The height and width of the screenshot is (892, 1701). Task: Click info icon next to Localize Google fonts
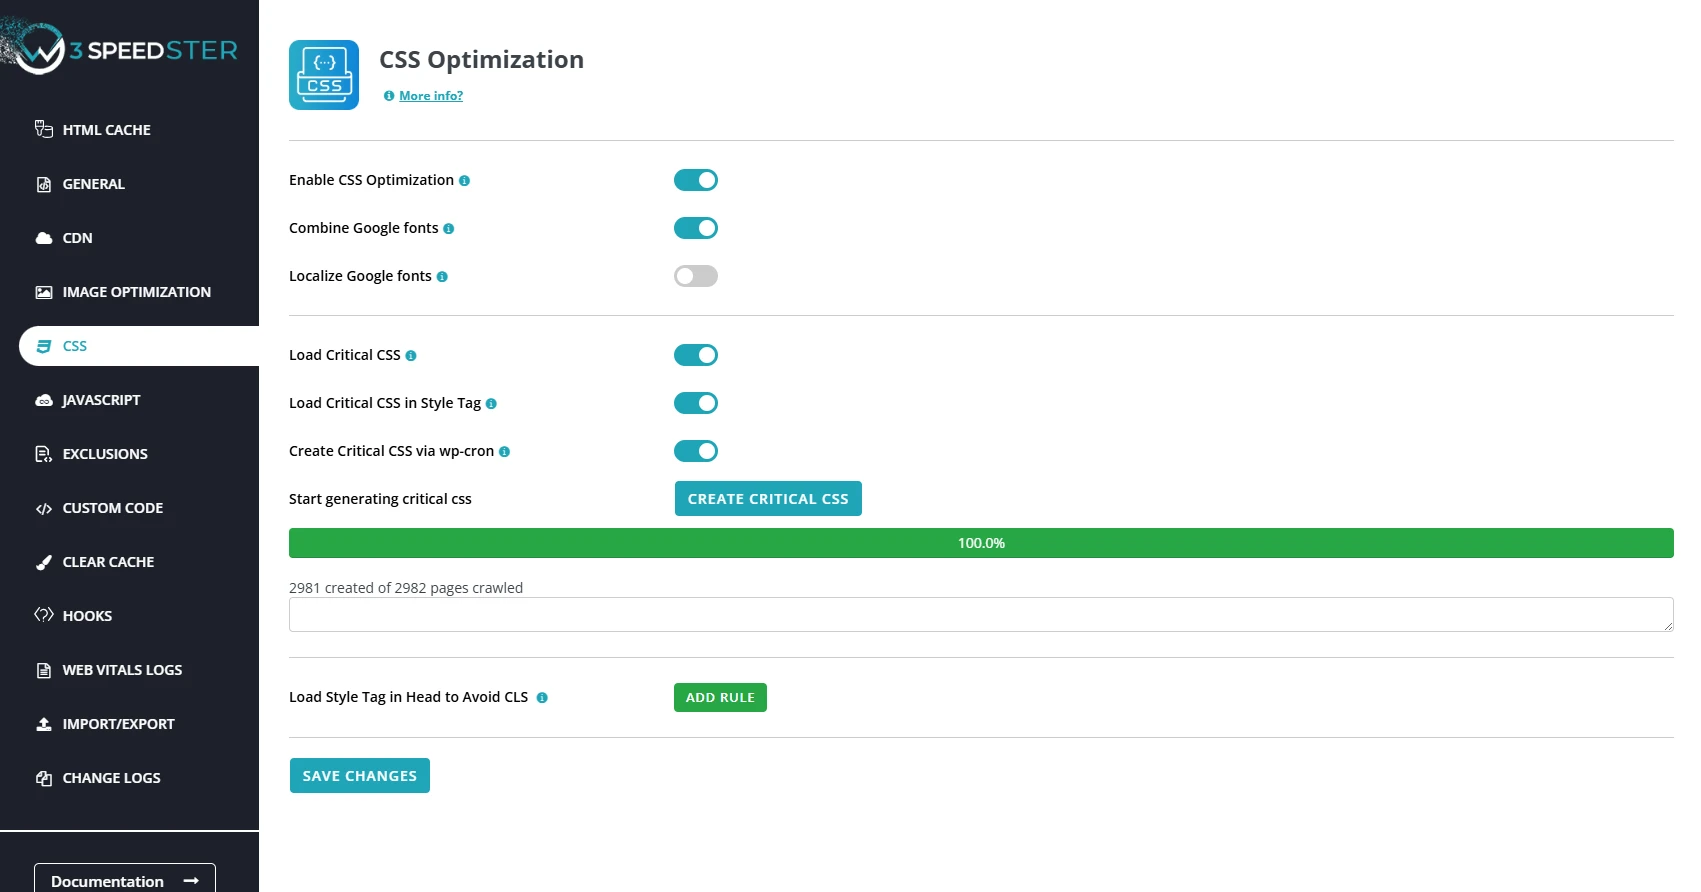(442, 277)
